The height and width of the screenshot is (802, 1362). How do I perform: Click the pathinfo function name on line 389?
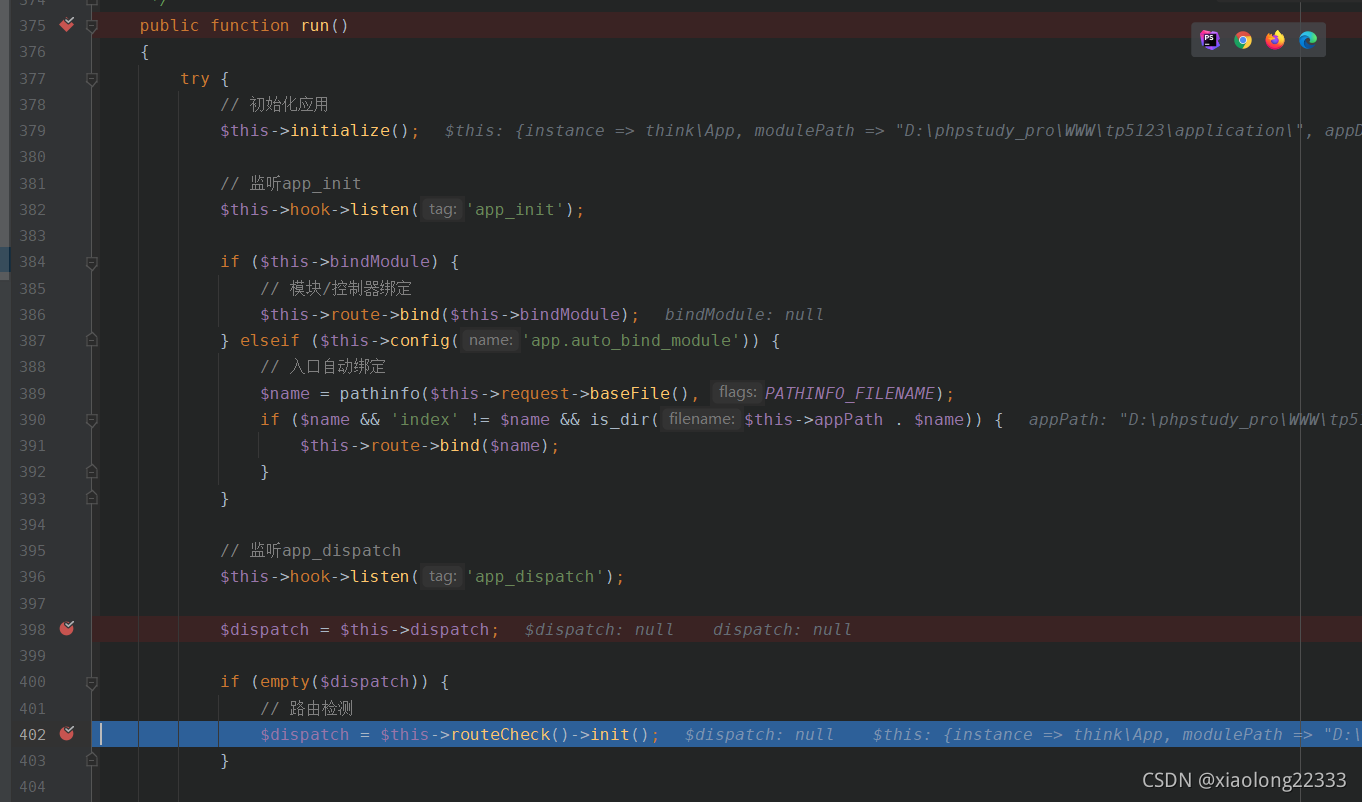click(380, 393)
